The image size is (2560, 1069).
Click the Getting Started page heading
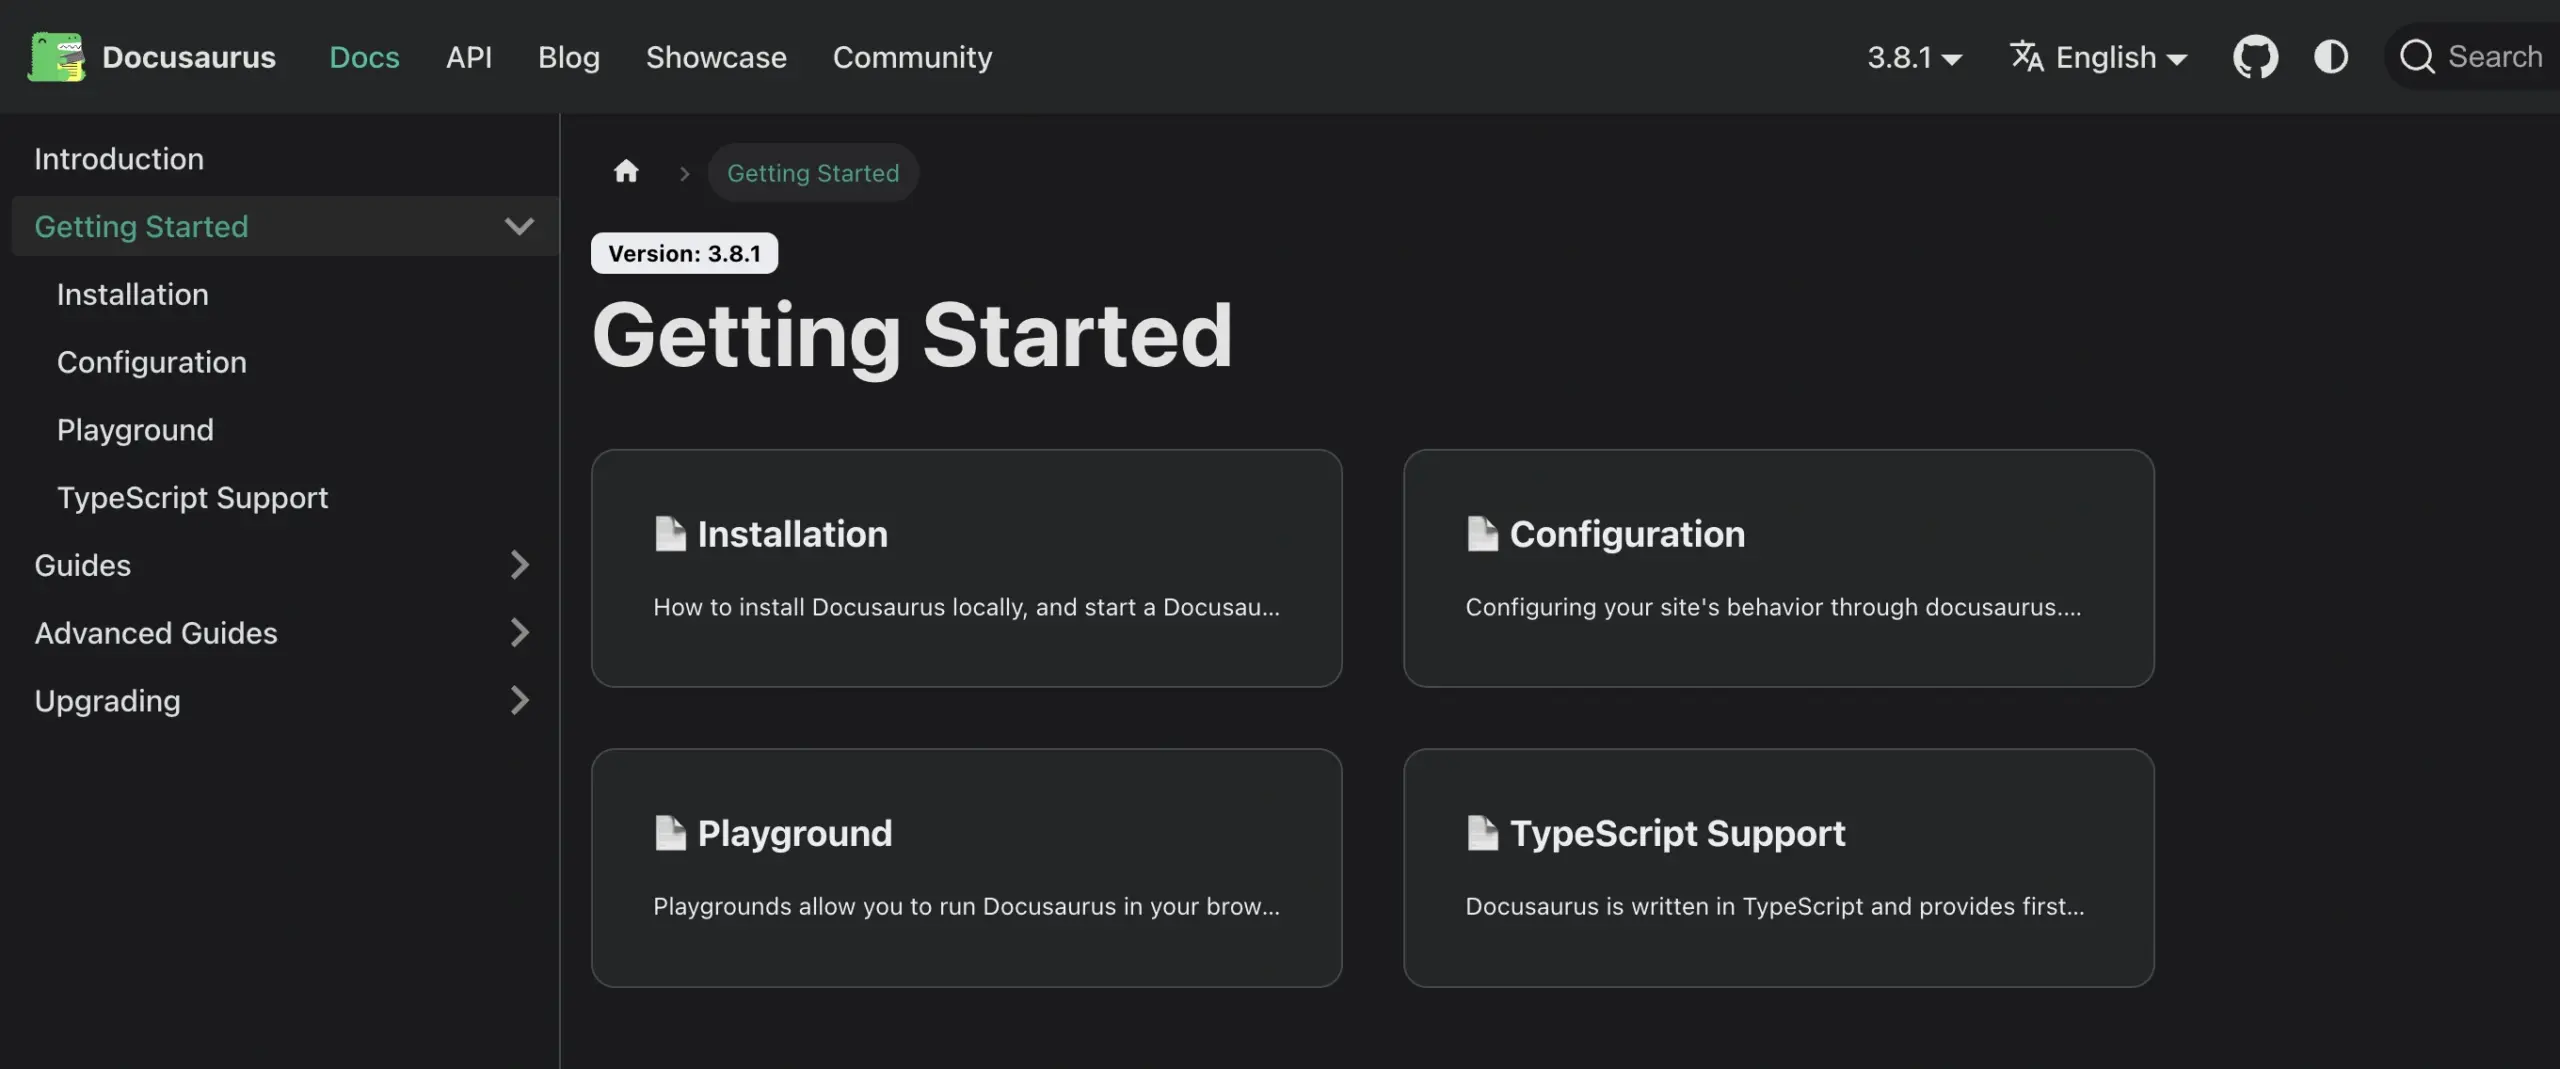912,336
